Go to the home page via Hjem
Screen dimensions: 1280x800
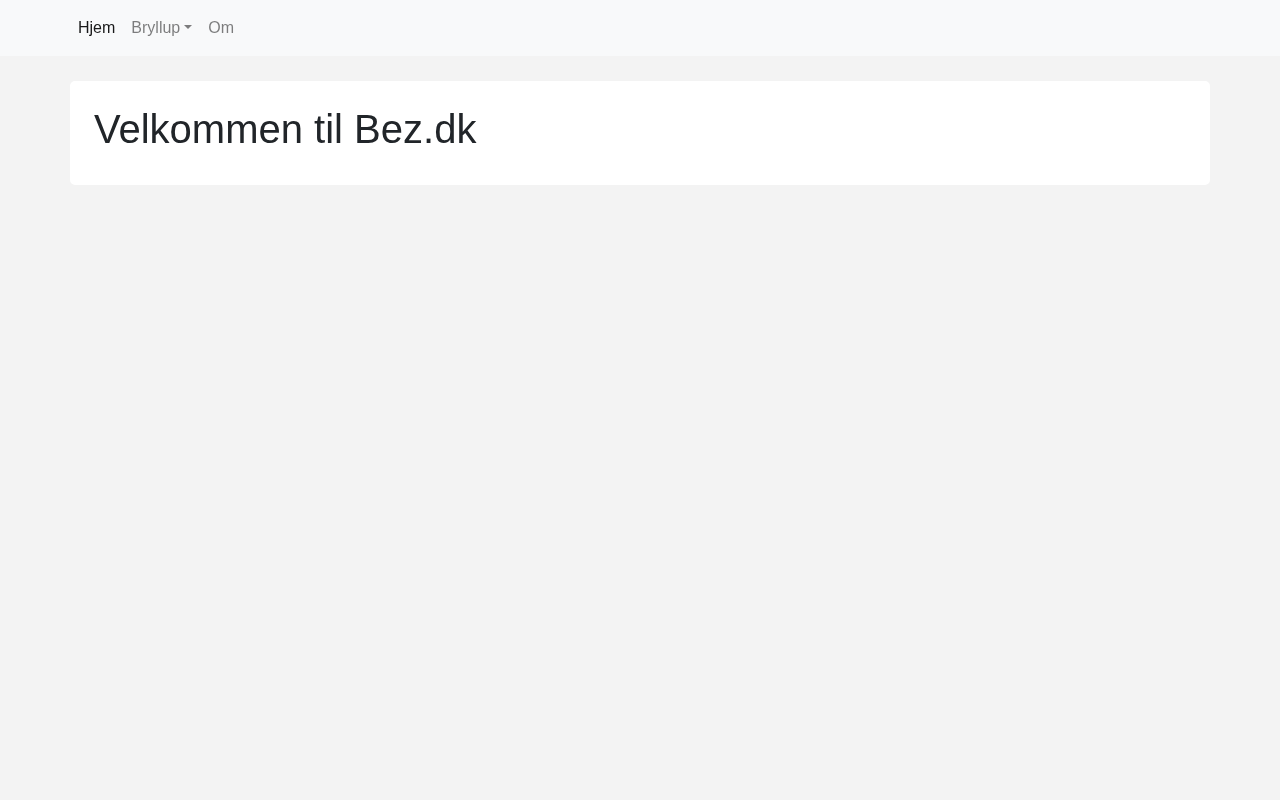[96, 28]
